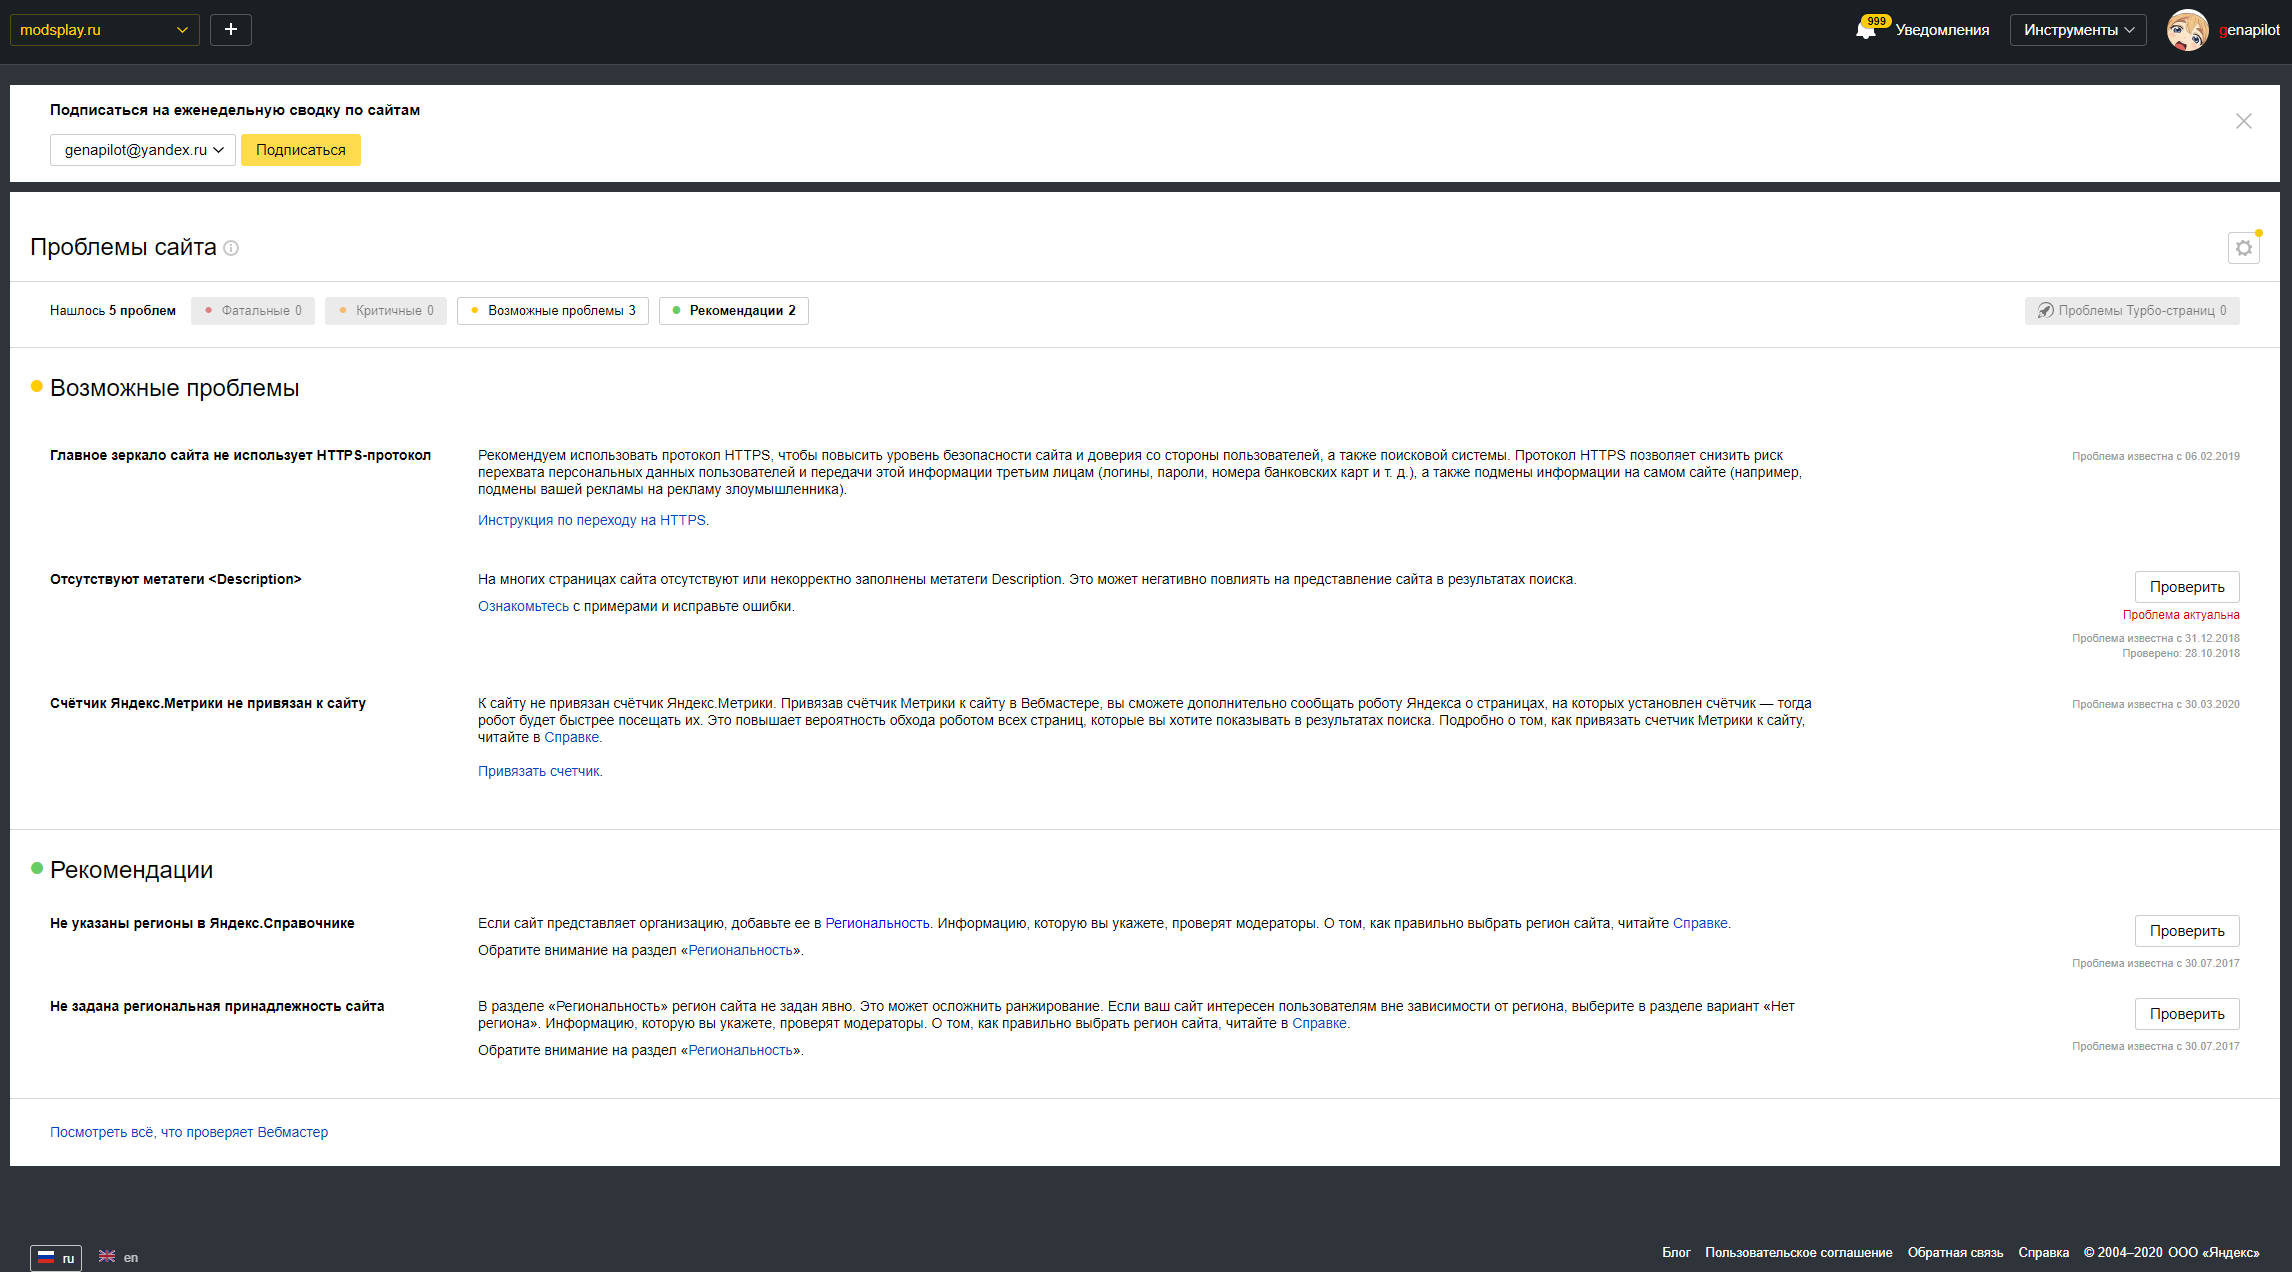Click the Фатальные 0 filter tab
Viewport: 2292px width, 1272px height.
point(253,311)
